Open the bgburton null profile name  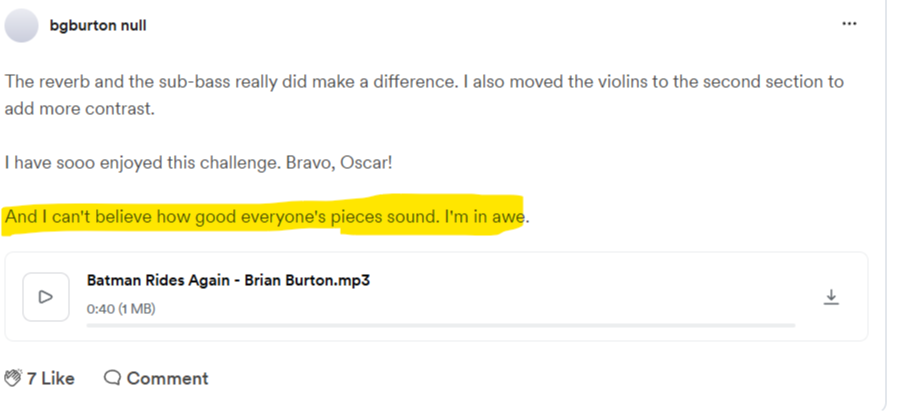tap(98, 25)
